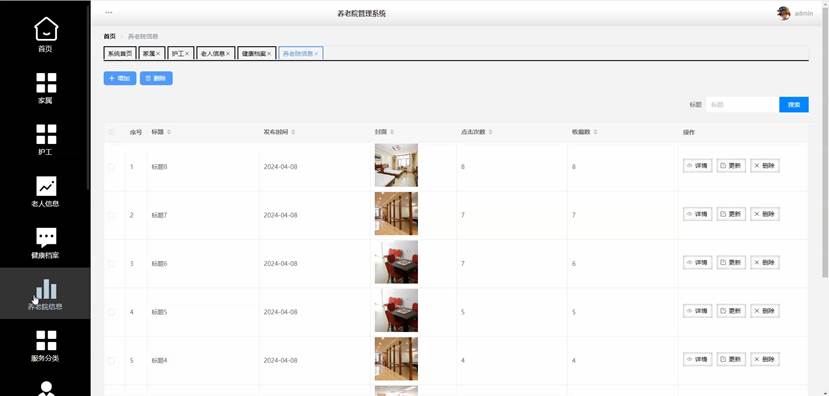
Task: Sort the table by 封面 column
Action: click(392, 132)
